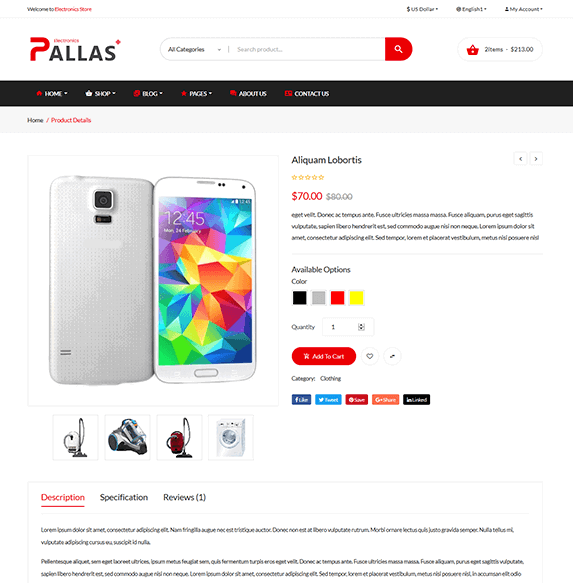Go to previous product arrow
Viewport: 573px width, 583px height.
coord(521,159)
